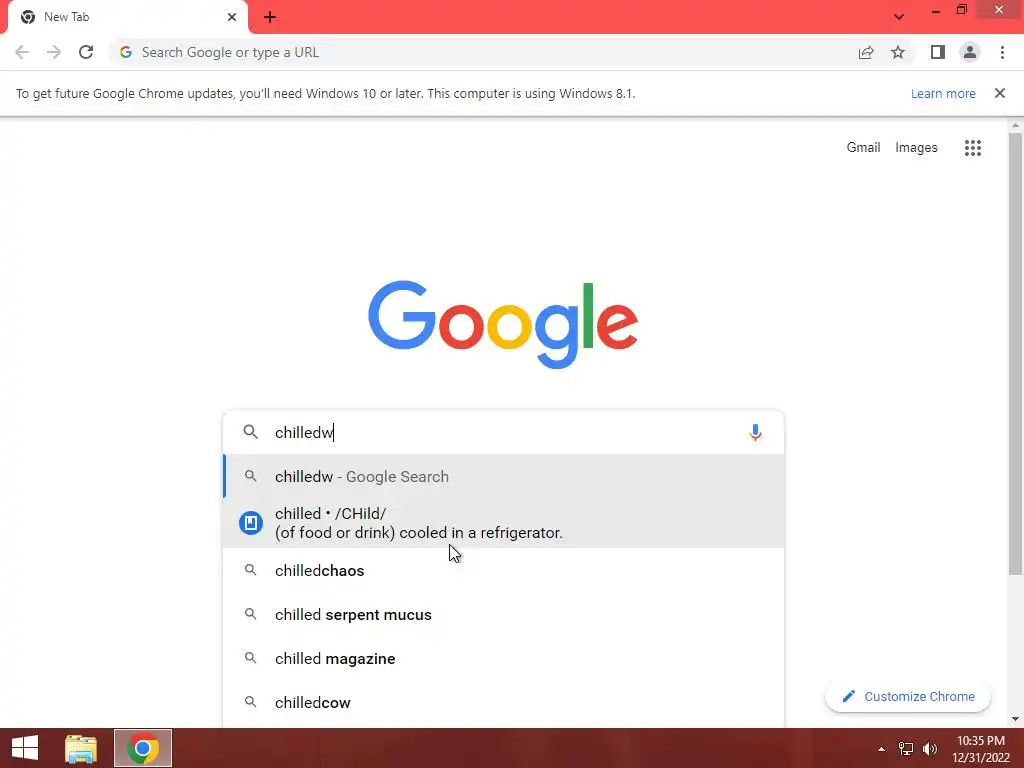Show hidden system tray icons
The width and height of the screenshot is (1024, 768).
coord(882,749)
